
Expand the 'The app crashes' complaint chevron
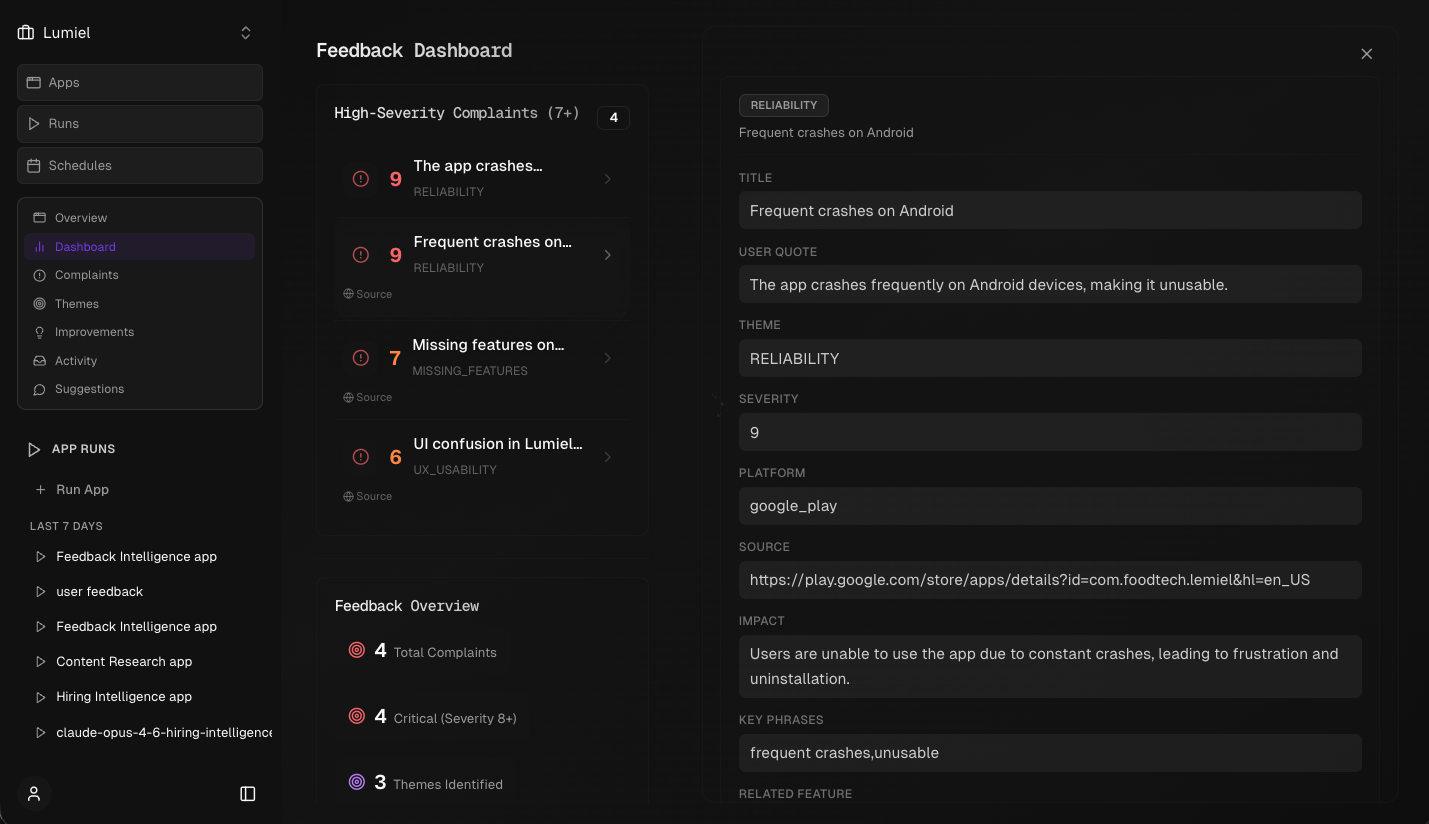click(x=607, y=179)
